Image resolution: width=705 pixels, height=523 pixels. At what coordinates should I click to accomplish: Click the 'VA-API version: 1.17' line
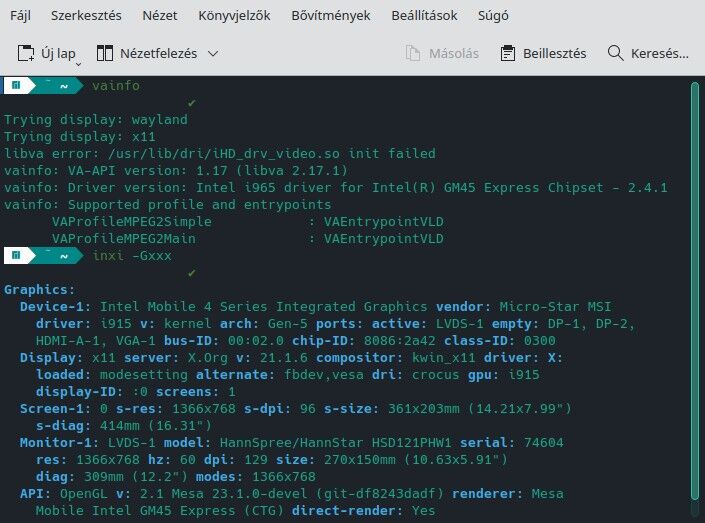[x=176, y=170]
